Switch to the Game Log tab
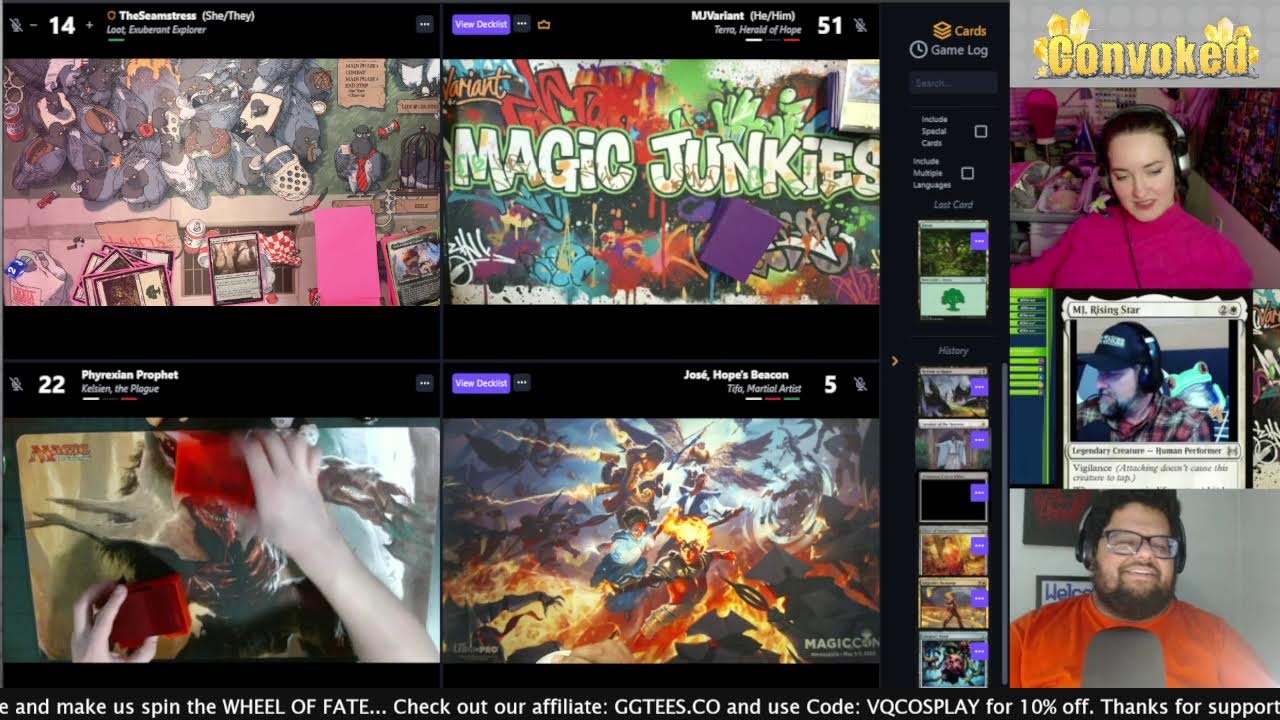1280x720 pixels. click(949, 49)
